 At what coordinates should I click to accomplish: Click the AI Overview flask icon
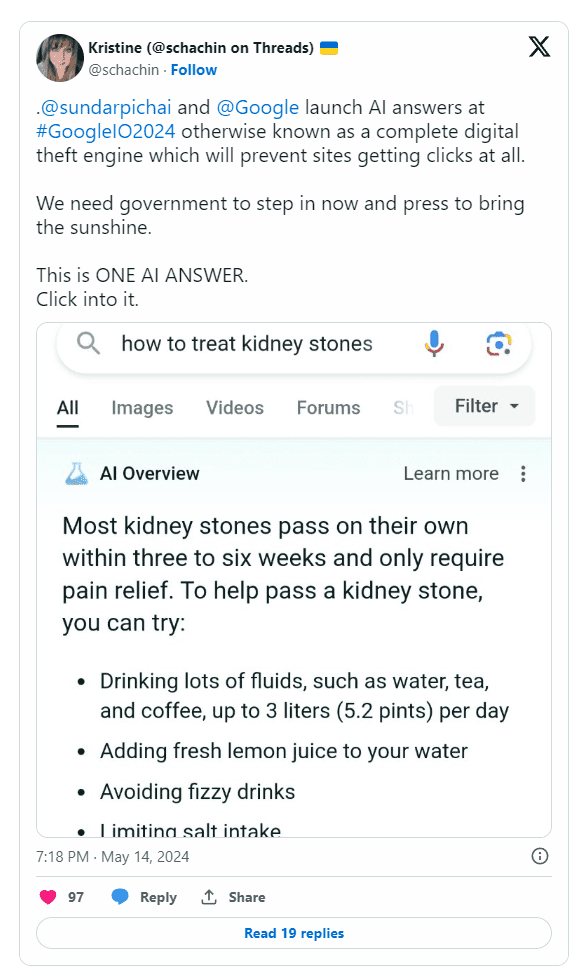point(76,474)
